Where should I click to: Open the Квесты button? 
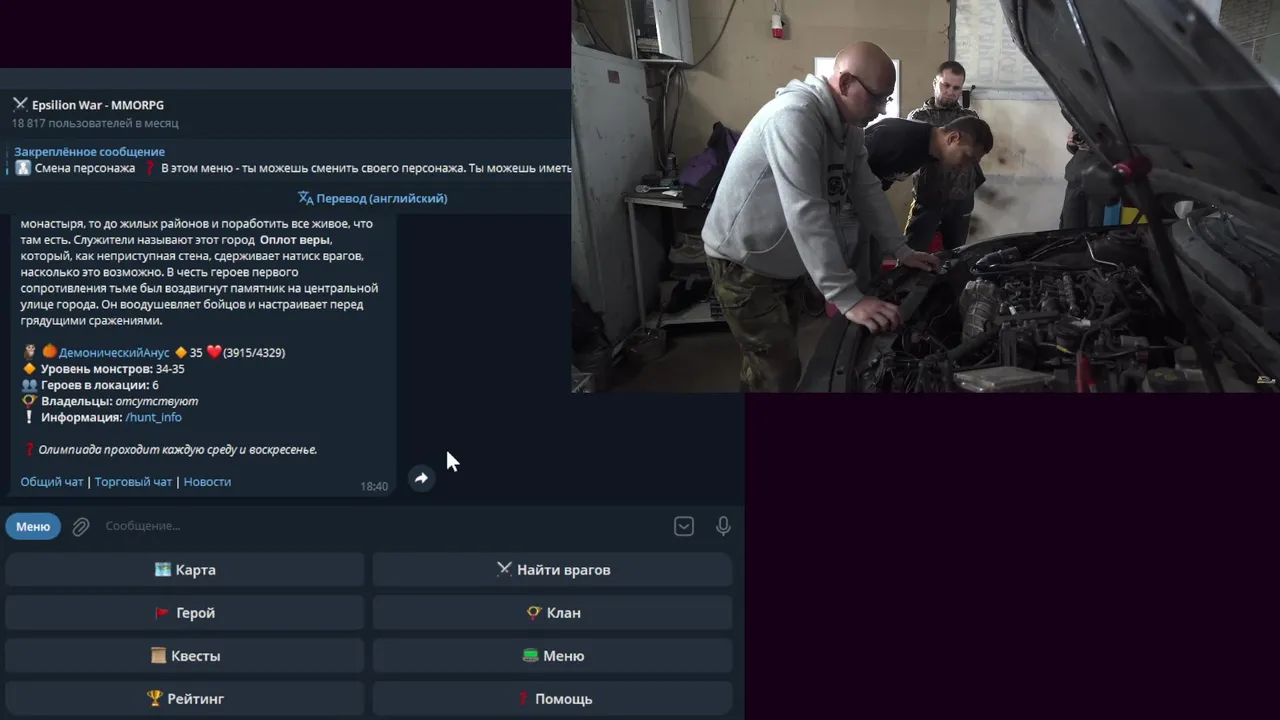(185, 656)
